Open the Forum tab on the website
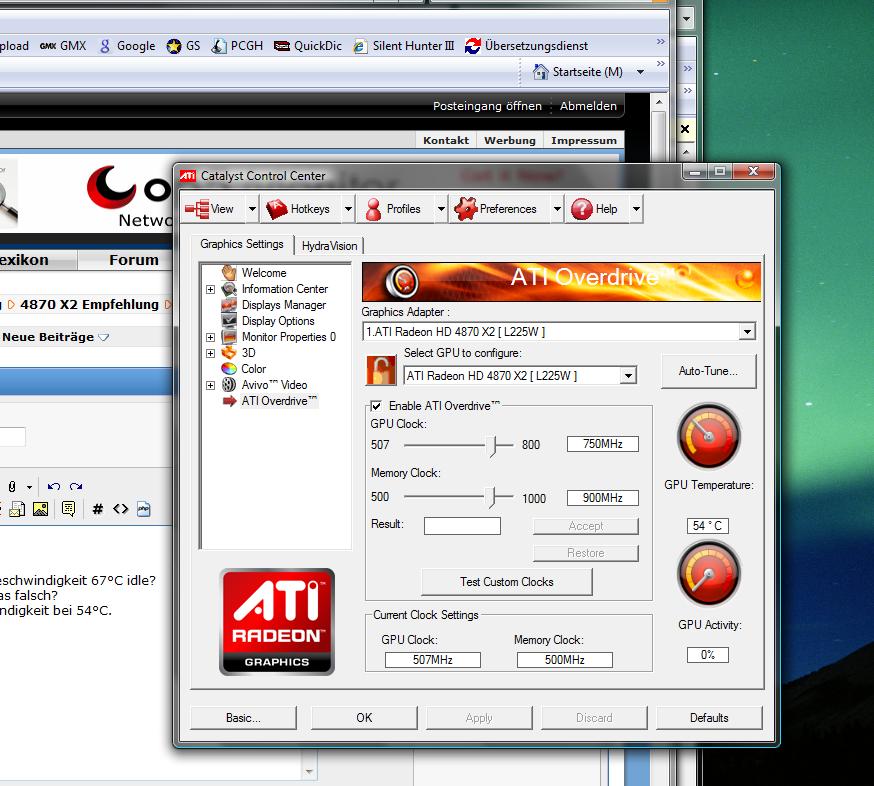The width and height of the screenshot is (874, 786). click(134, 260)
